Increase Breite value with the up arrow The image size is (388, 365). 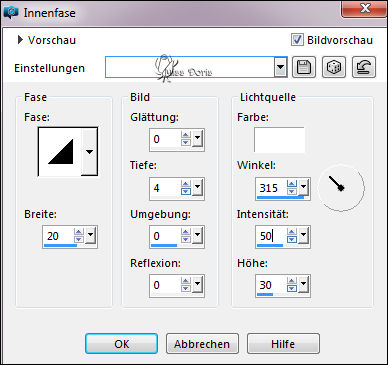pyautogui.click(x=79, y=232)
